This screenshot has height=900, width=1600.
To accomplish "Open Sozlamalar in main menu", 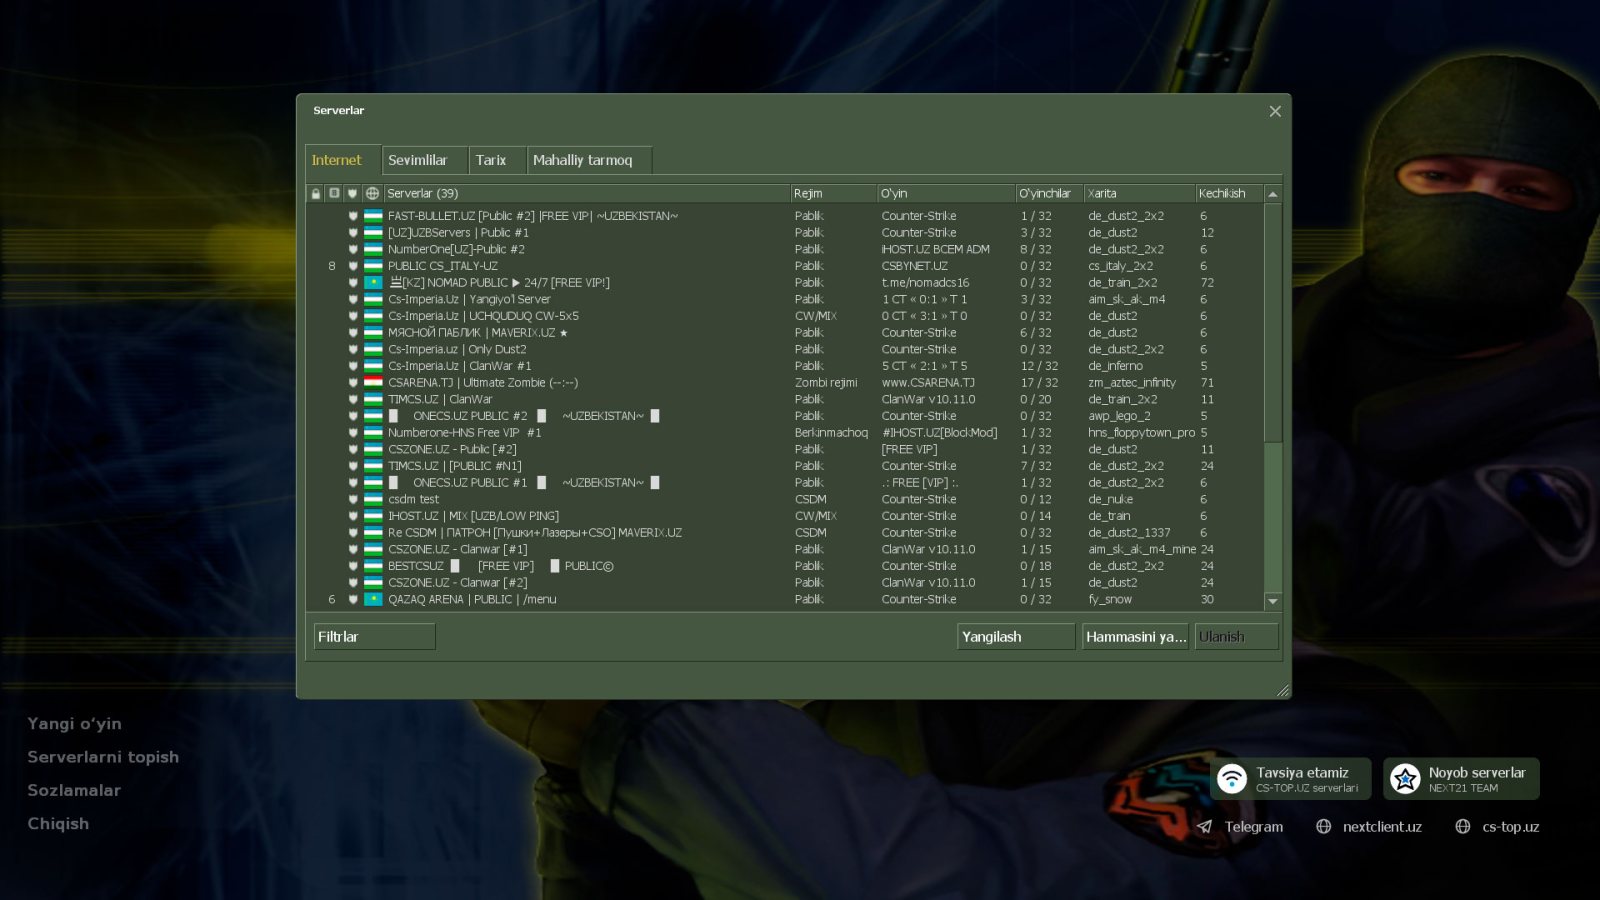I will 74,790.
